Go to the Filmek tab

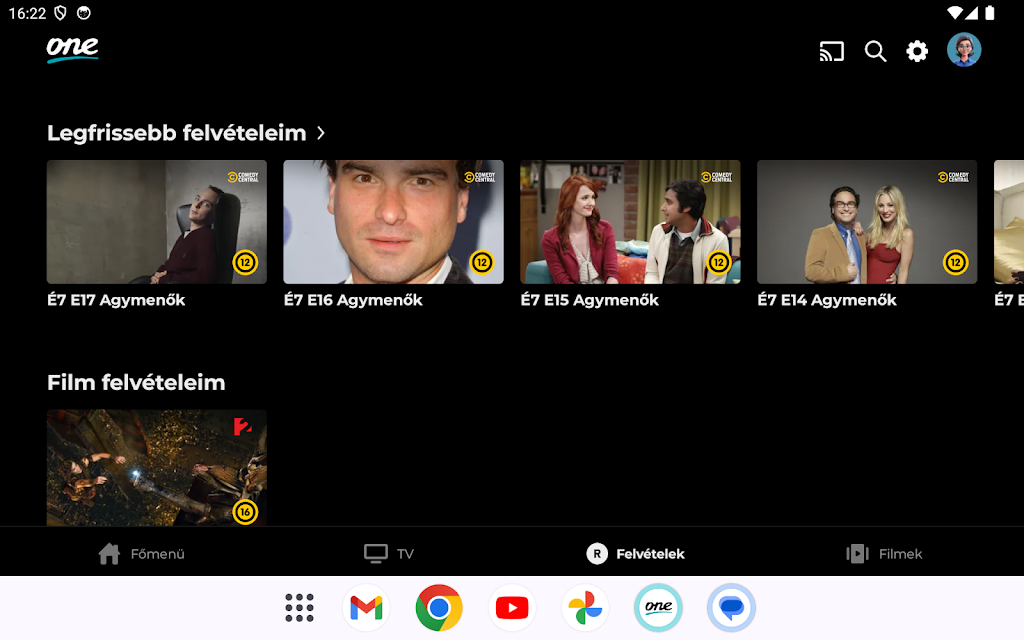click(884, 553)
